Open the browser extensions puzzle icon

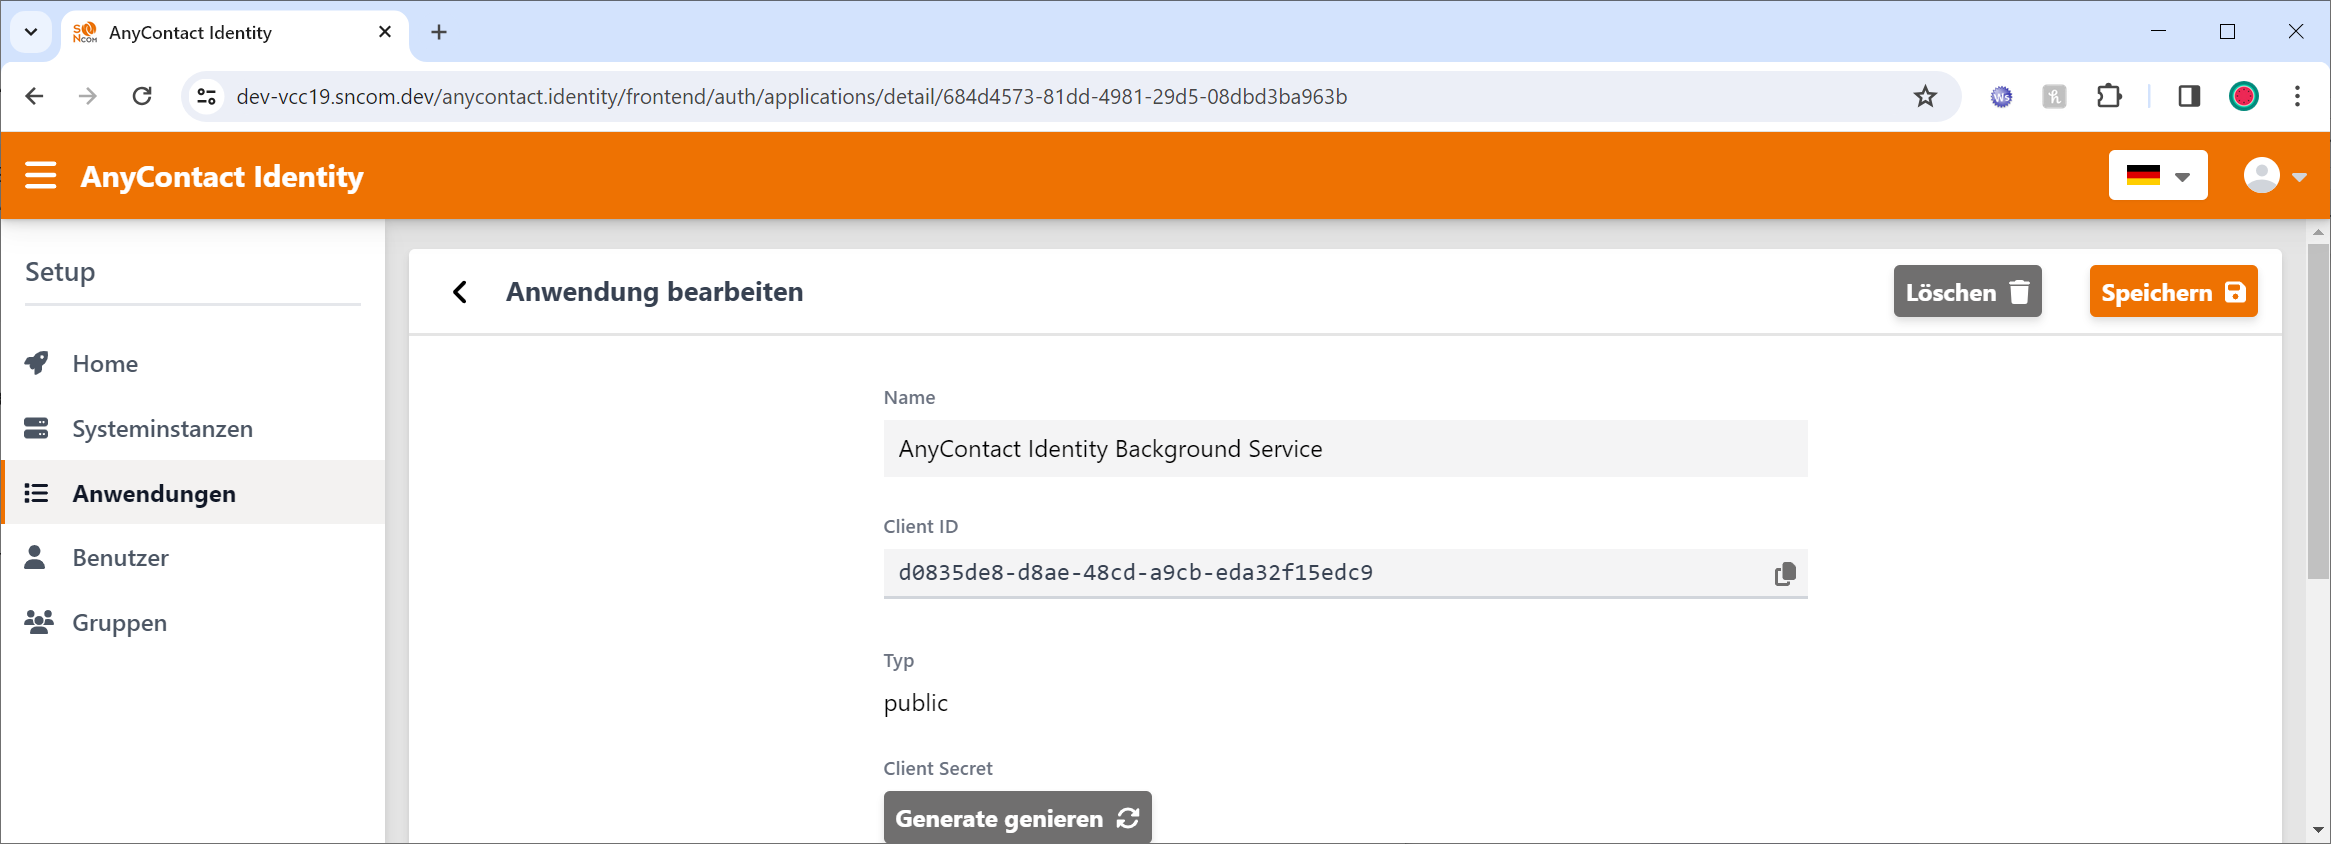click(x=2108, y=97)
